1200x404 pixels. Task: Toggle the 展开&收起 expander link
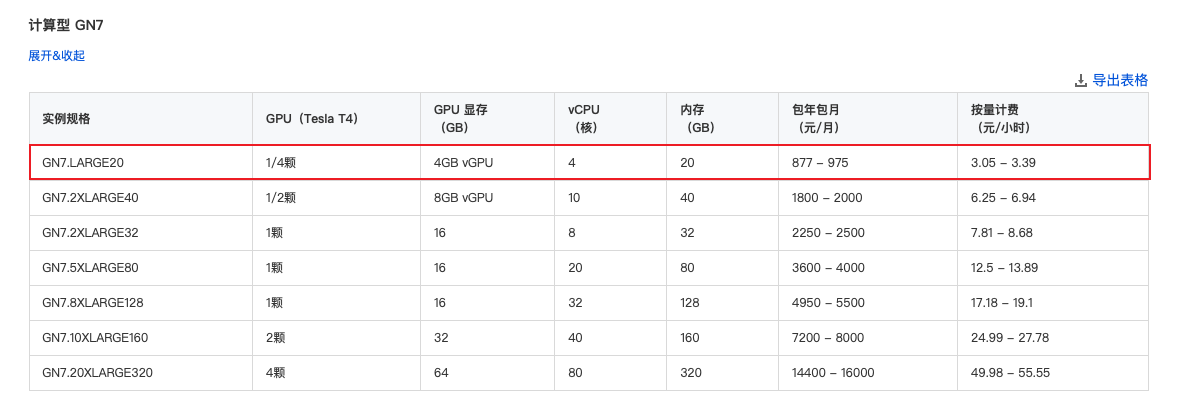[x=56, y=56]
